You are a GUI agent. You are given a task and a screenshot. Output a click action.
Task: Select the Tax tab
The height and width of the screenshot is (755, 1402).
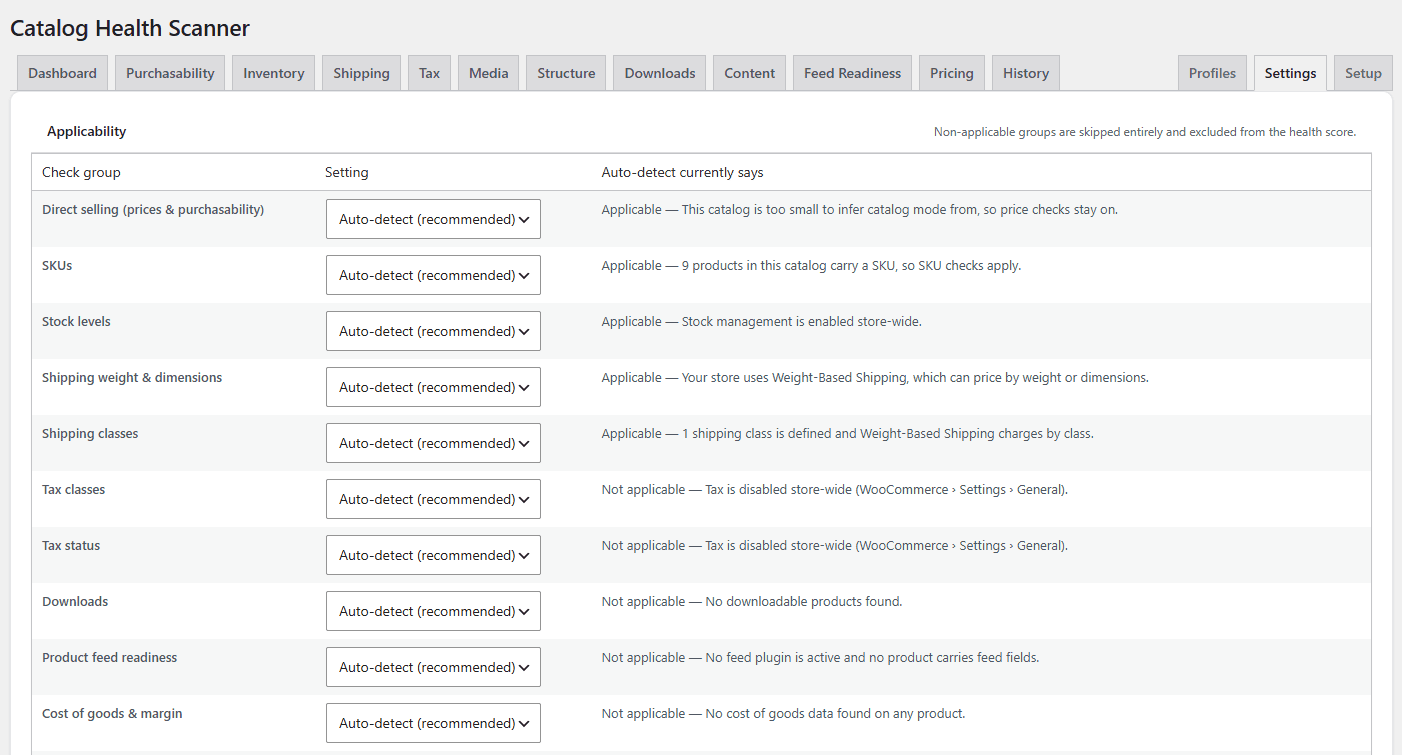point(429,73)
